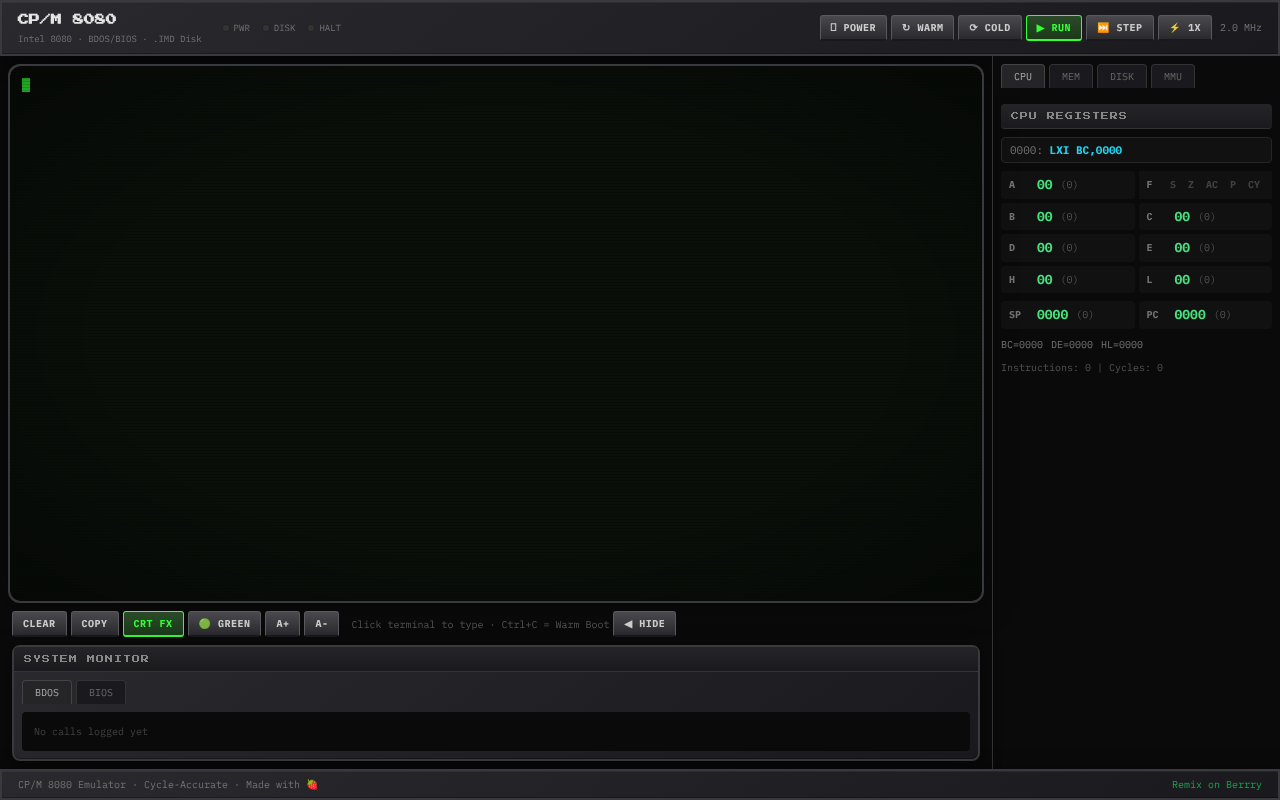Switch to the CPU tab

(1023, 77)
